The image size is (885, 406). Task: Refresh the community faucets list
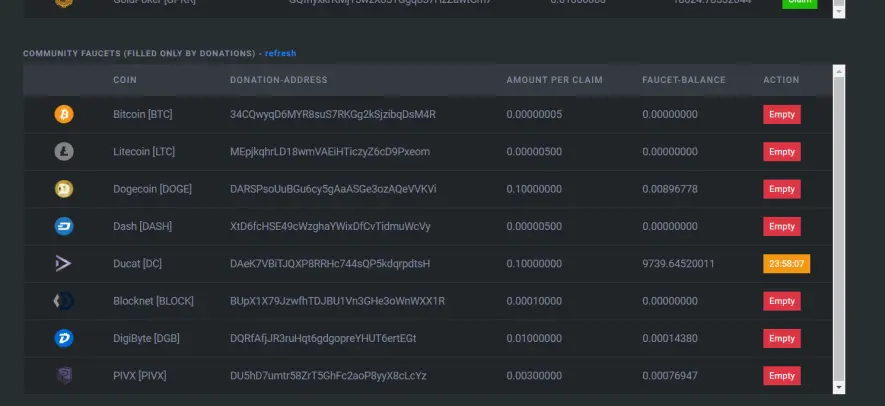click(x=281, y=54)
